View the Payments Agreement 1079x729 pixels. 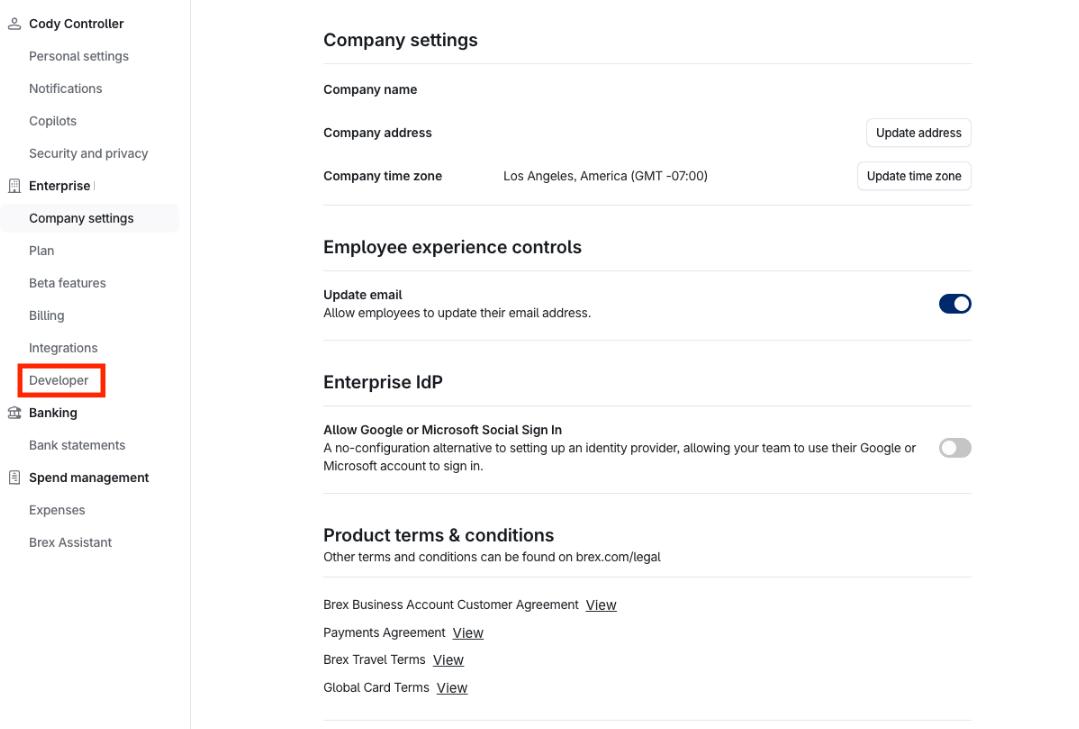tap(468, 633)
